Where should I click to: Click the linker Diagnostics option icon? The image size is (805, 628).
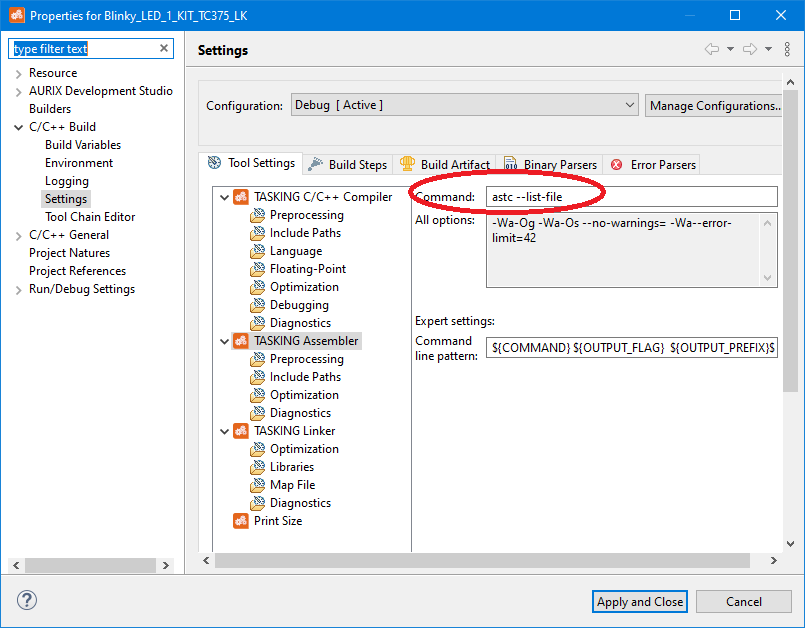point(258,503)
